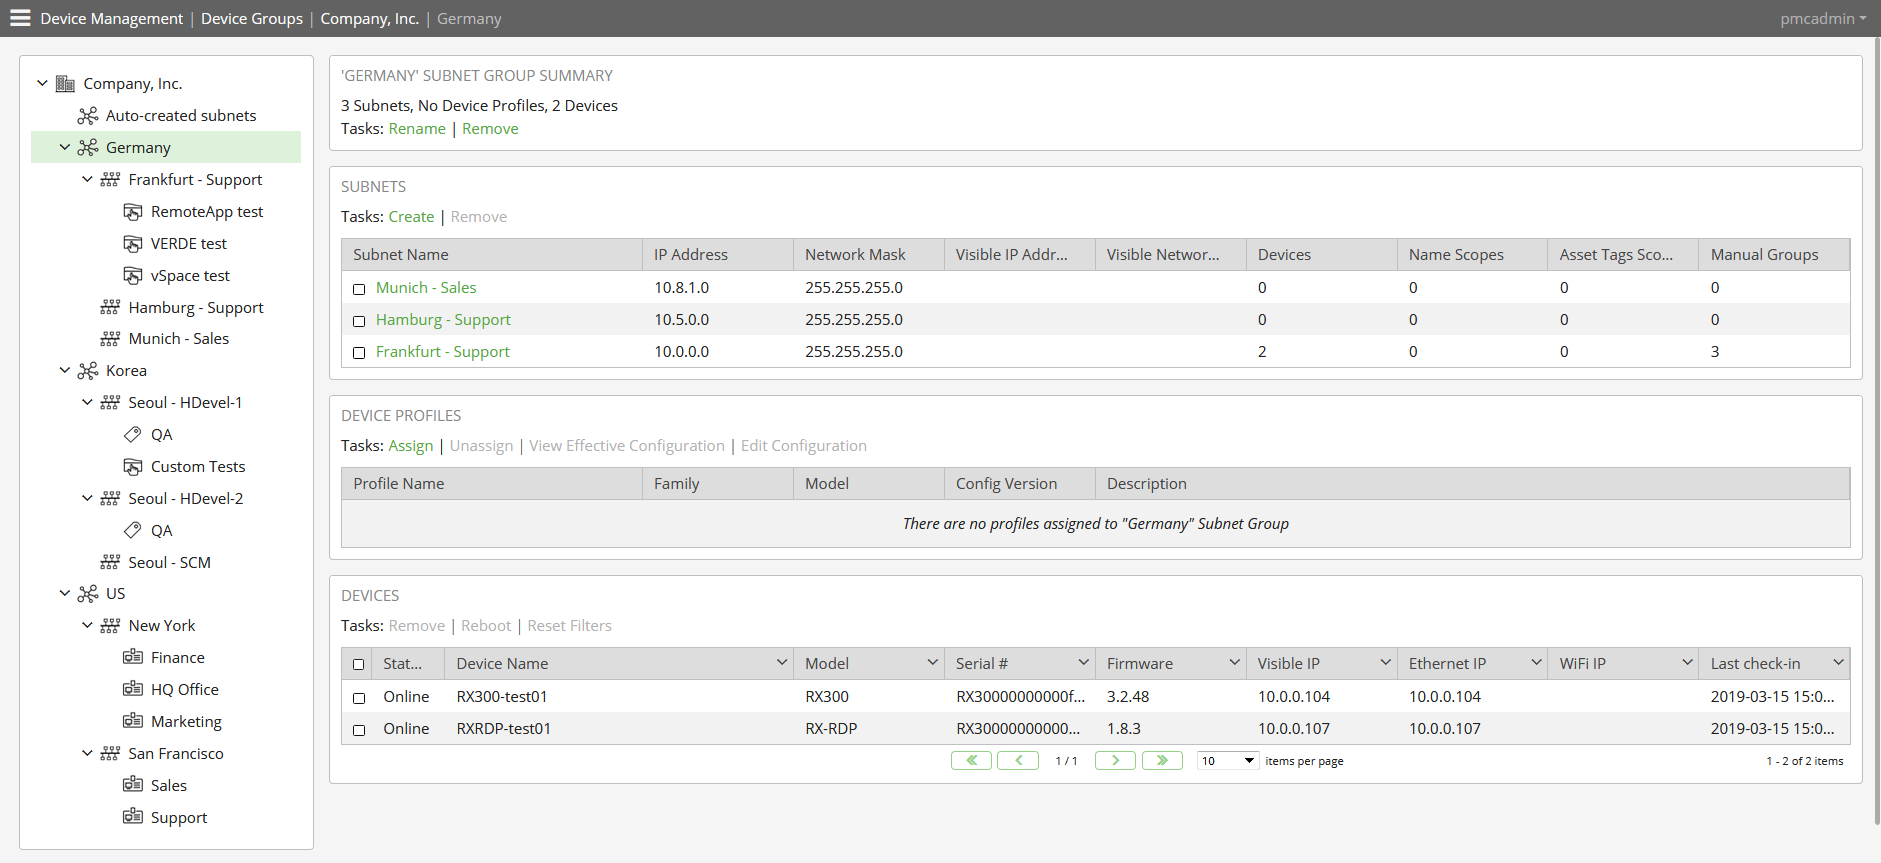Collapse the Frankfurt - Support tree node
The image size is (1881, 863).
pyautogui.click(x=87, y=180)
